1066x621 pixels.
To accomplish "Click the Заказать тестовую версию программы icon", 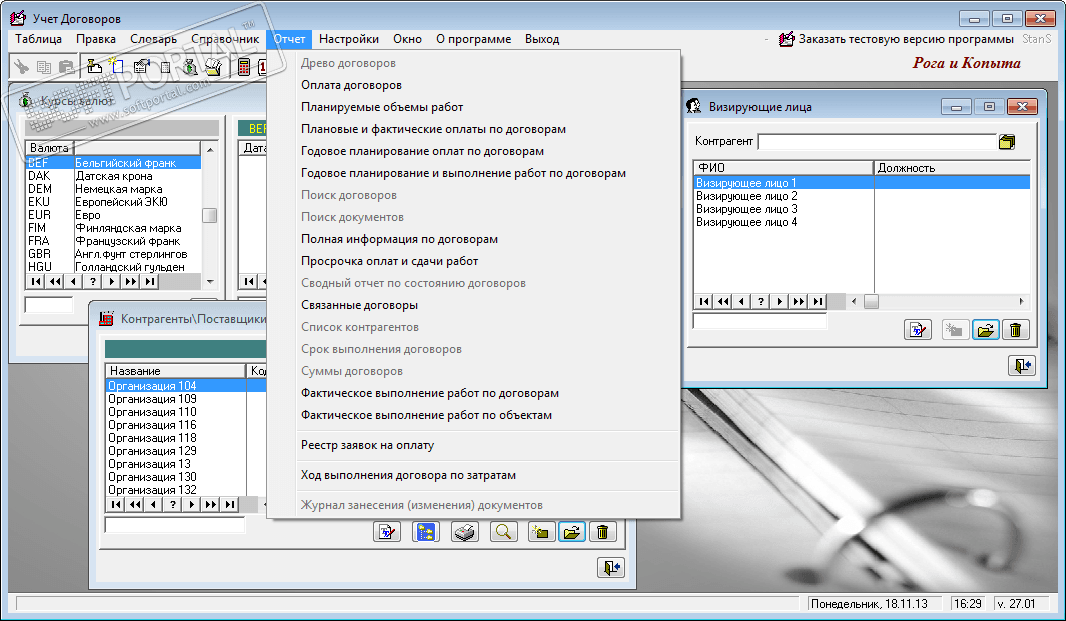I will pyautogui.click(x=787, y=39).
